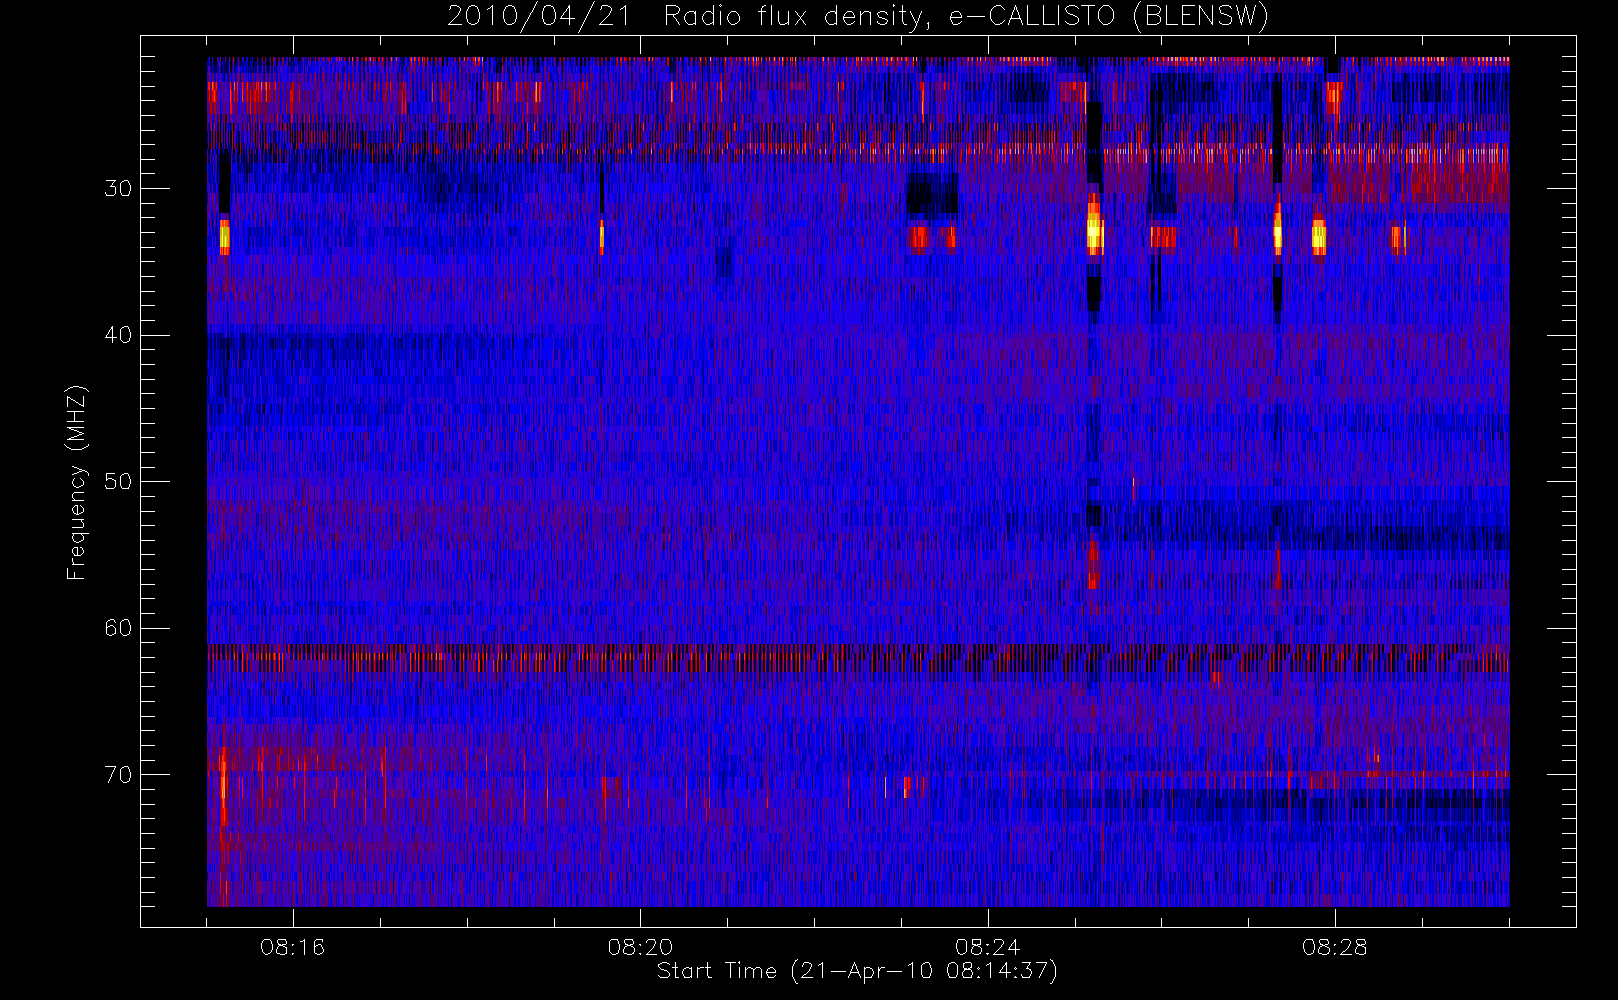Click the 50 frequency tick label
This screenshot has height=1000, width=1618.
118,482
